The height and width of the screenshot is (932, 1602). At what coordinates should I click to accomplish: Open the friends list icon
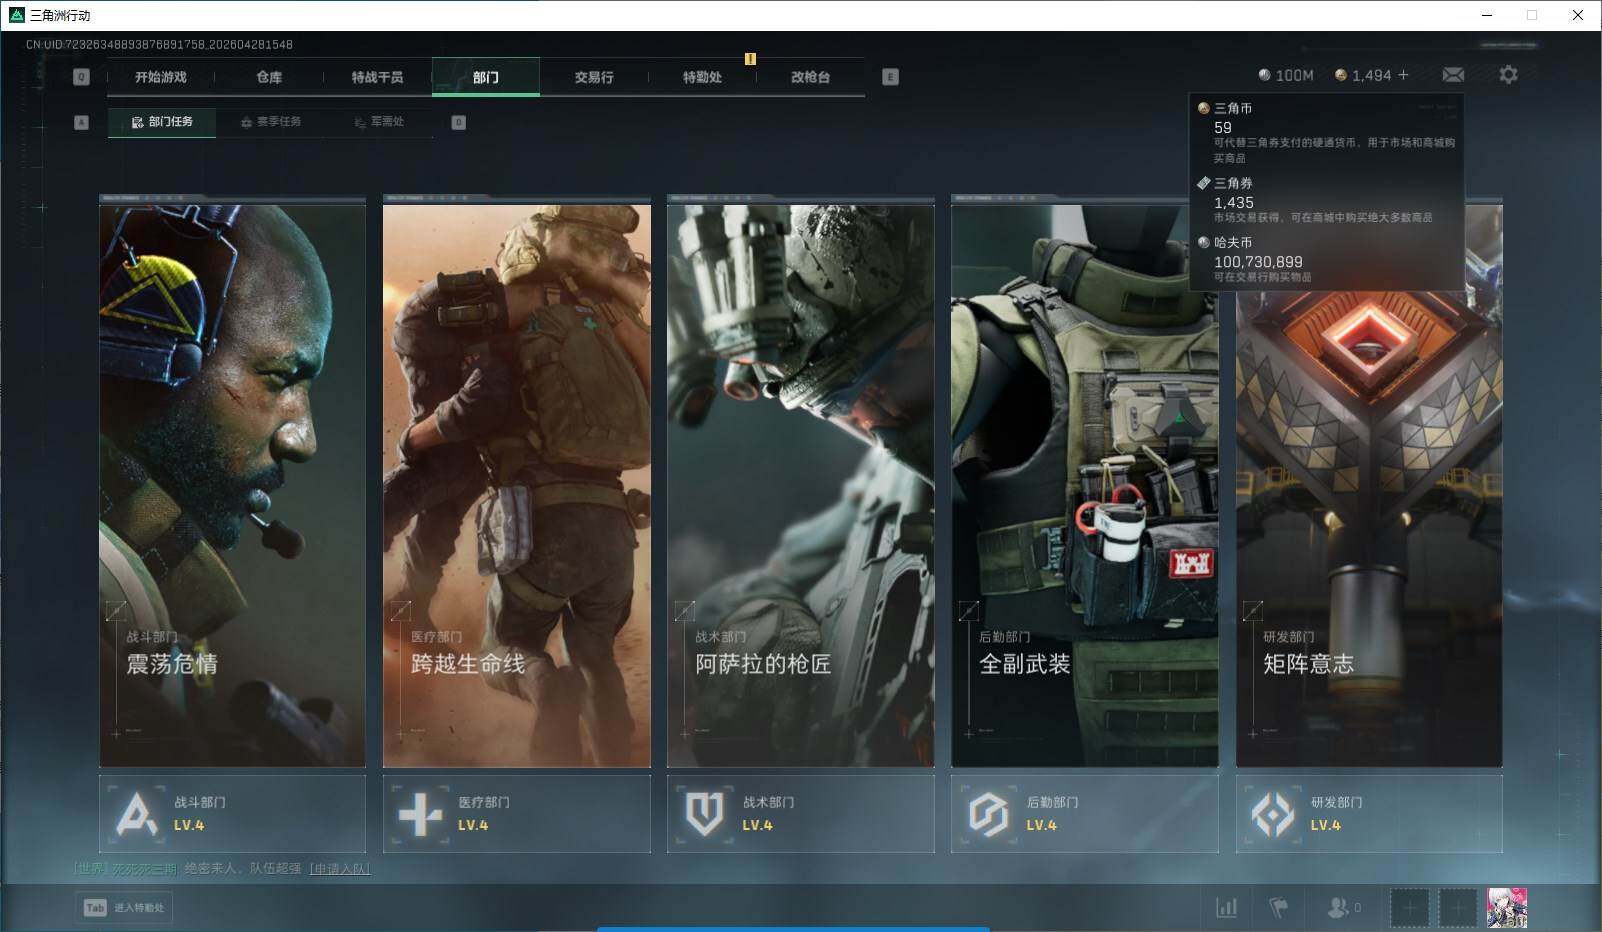point(1338,907)
